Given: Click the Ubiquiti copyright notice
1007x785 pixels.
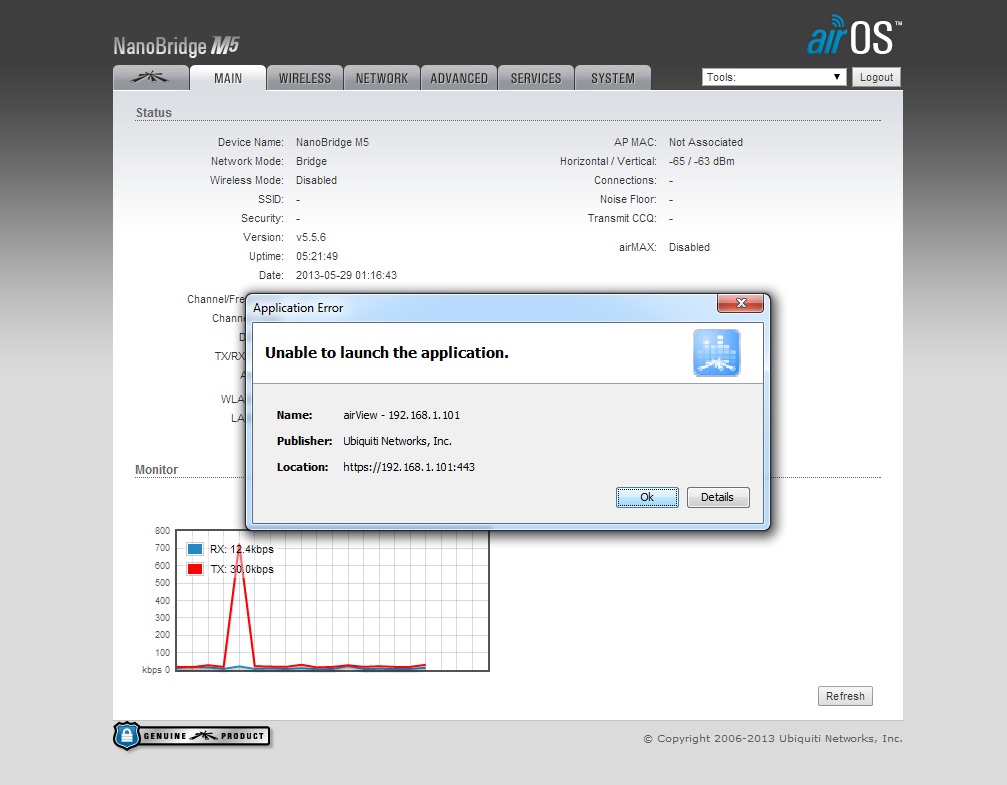Looking at the screenshot, I should point(773,739).
